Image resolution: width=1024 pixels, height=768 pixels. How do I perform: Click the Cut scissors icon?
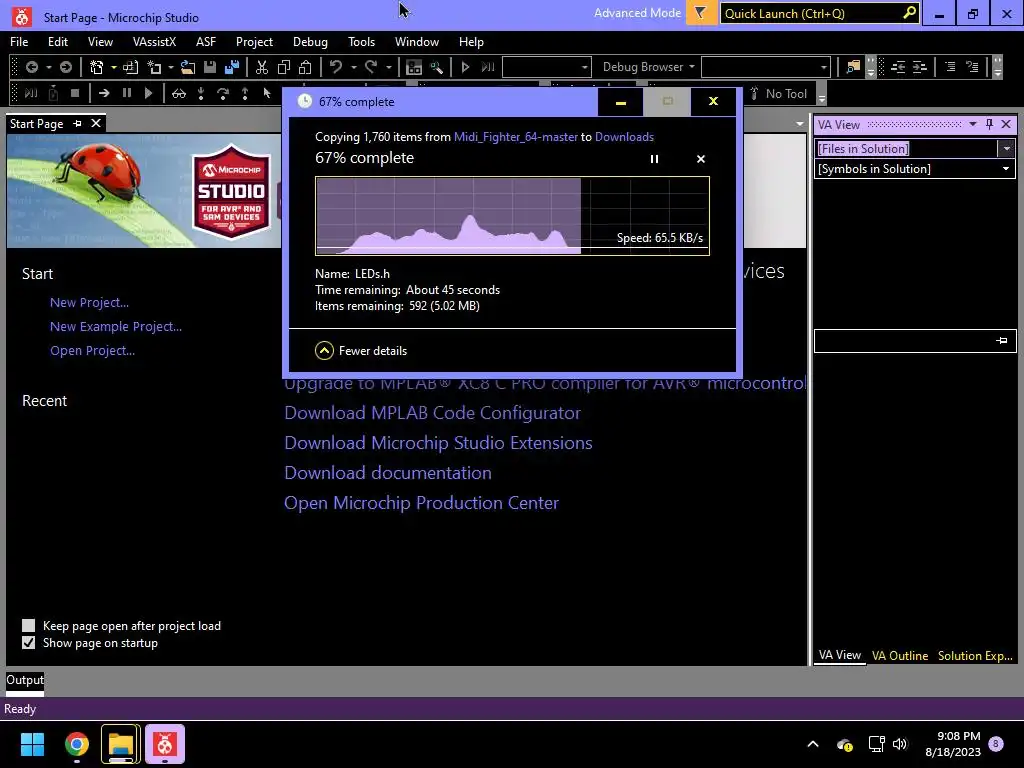262,67
